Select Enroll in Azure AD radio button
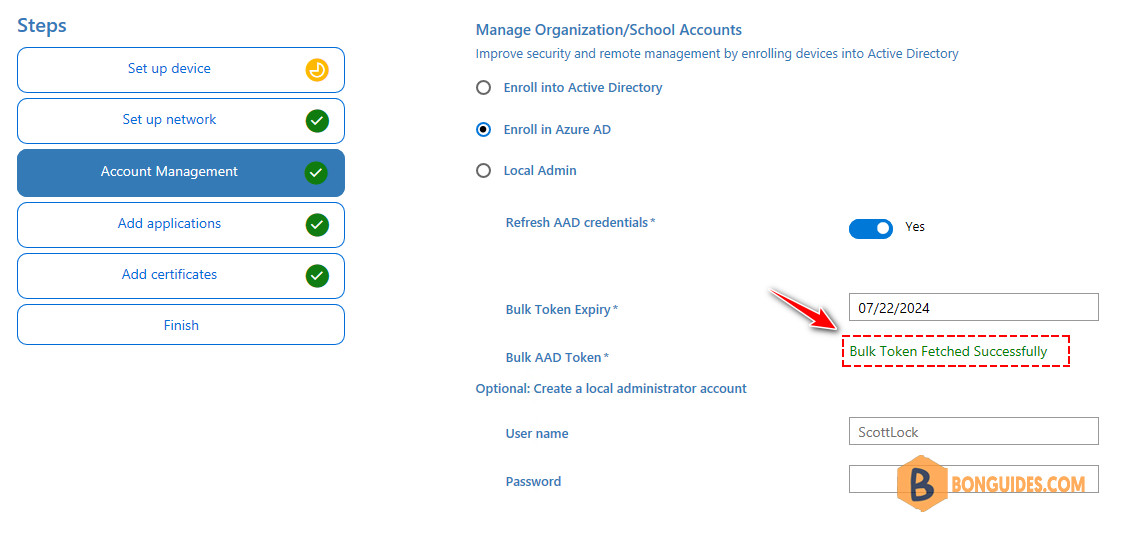The image size is (1146, 549). (483, 129)
